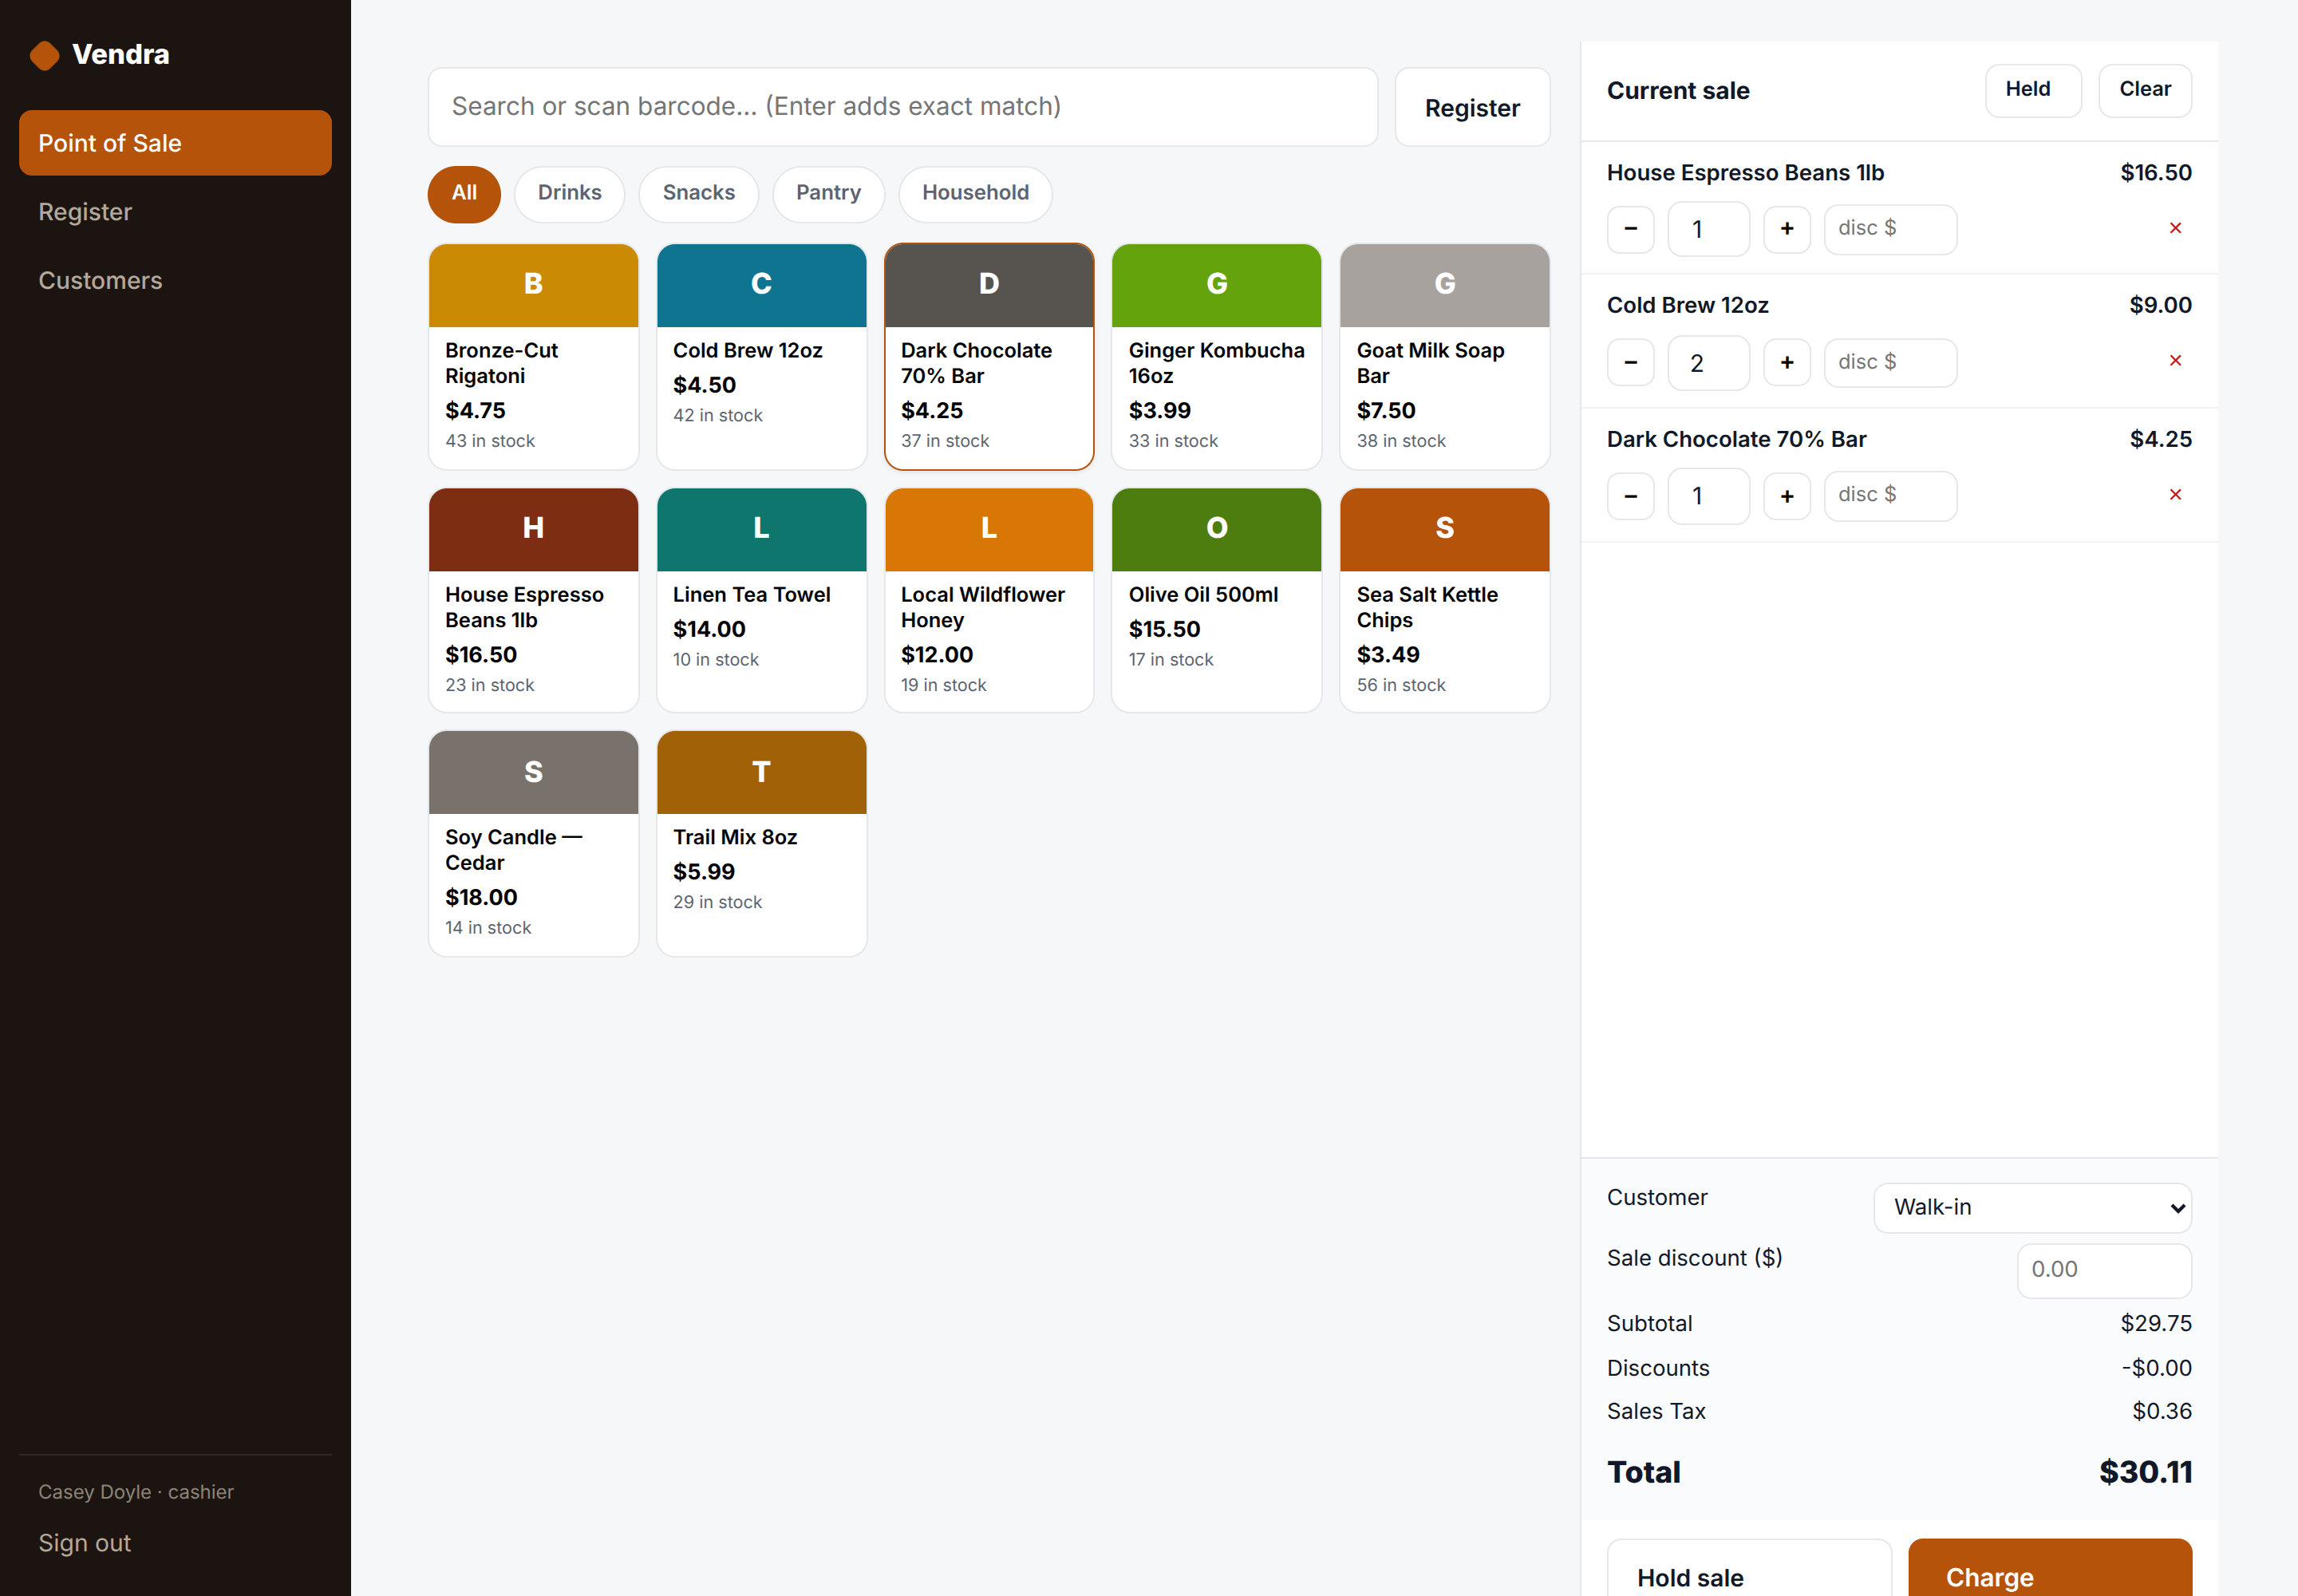Screen dimensions: 2298x1596
Task: Select the All category filter
Action: (x=464, y=194)
